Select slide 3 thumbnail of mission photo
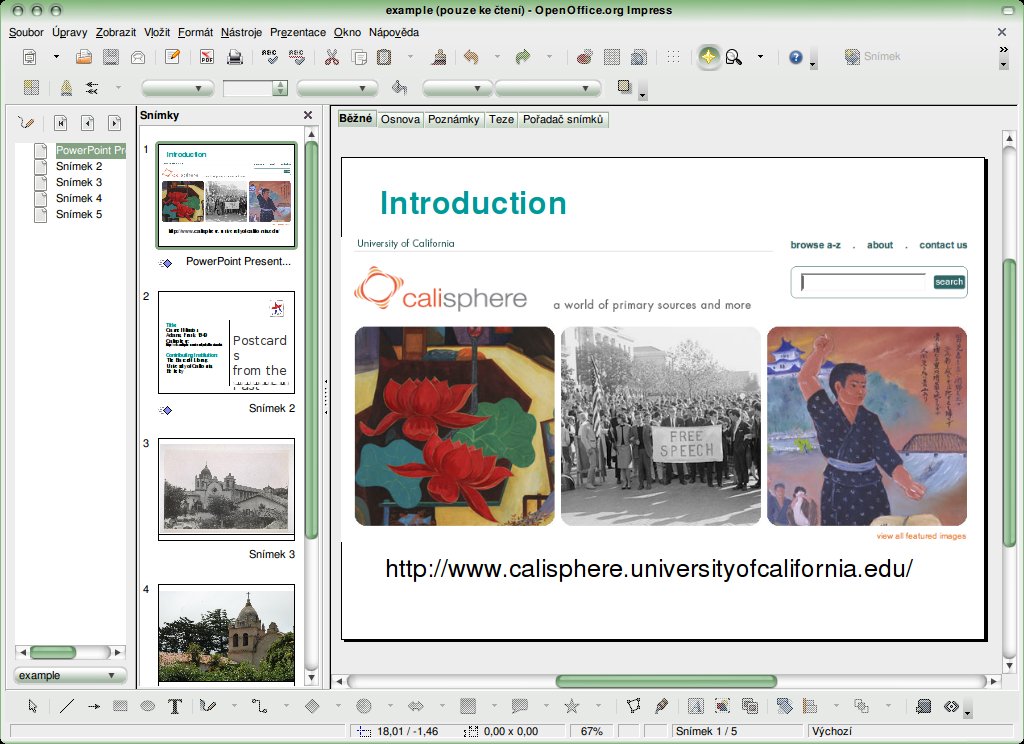The height and width of the screenshot is (744, 1024). click(226, 489)
